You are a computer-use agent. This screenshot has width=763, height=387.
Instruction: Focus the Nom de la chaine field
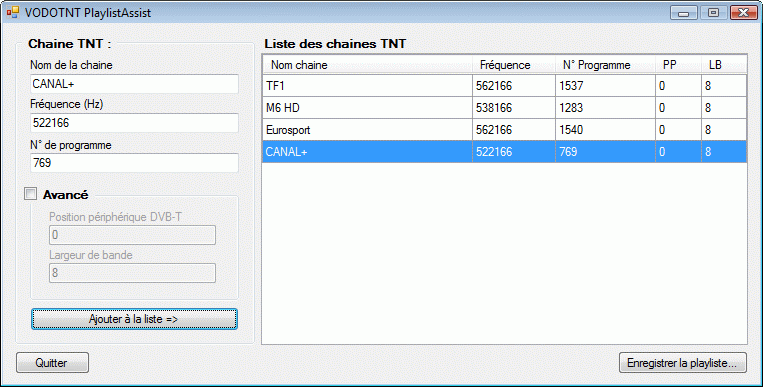(134, 84)
